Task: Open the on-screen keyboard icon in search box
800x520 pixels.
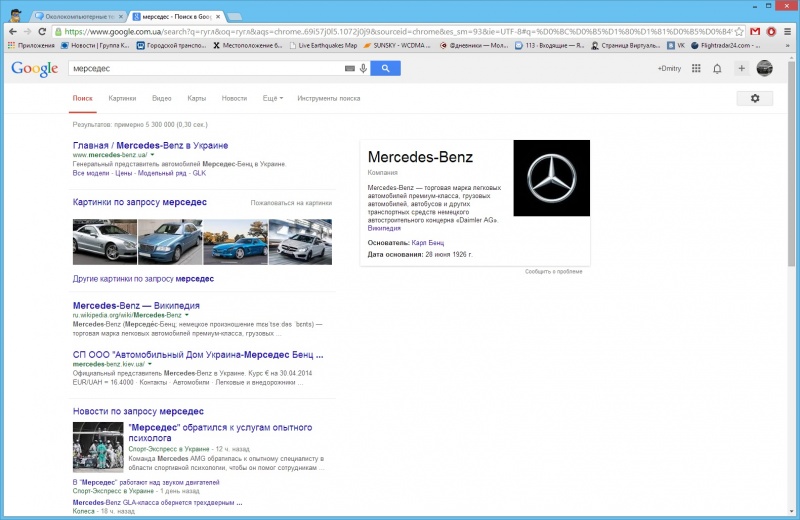Action: 349,68
